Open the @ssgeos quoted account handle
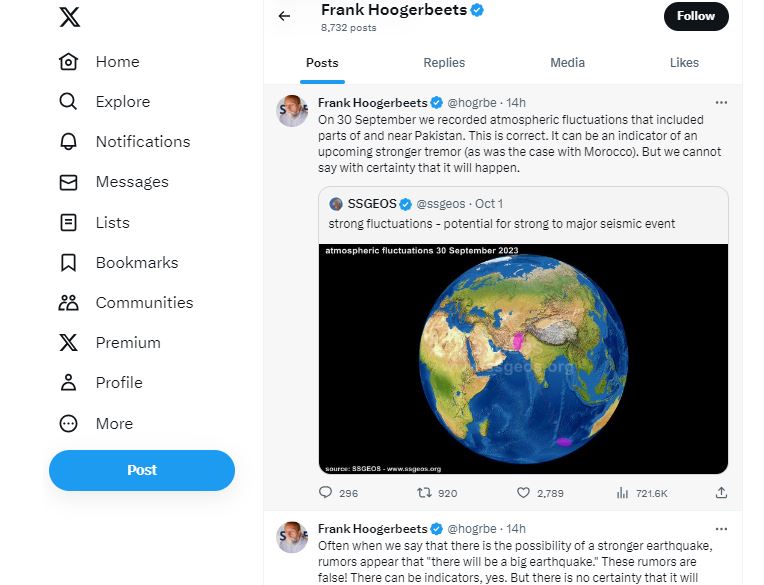Viewport: 764px width, 585px height. 440,204
